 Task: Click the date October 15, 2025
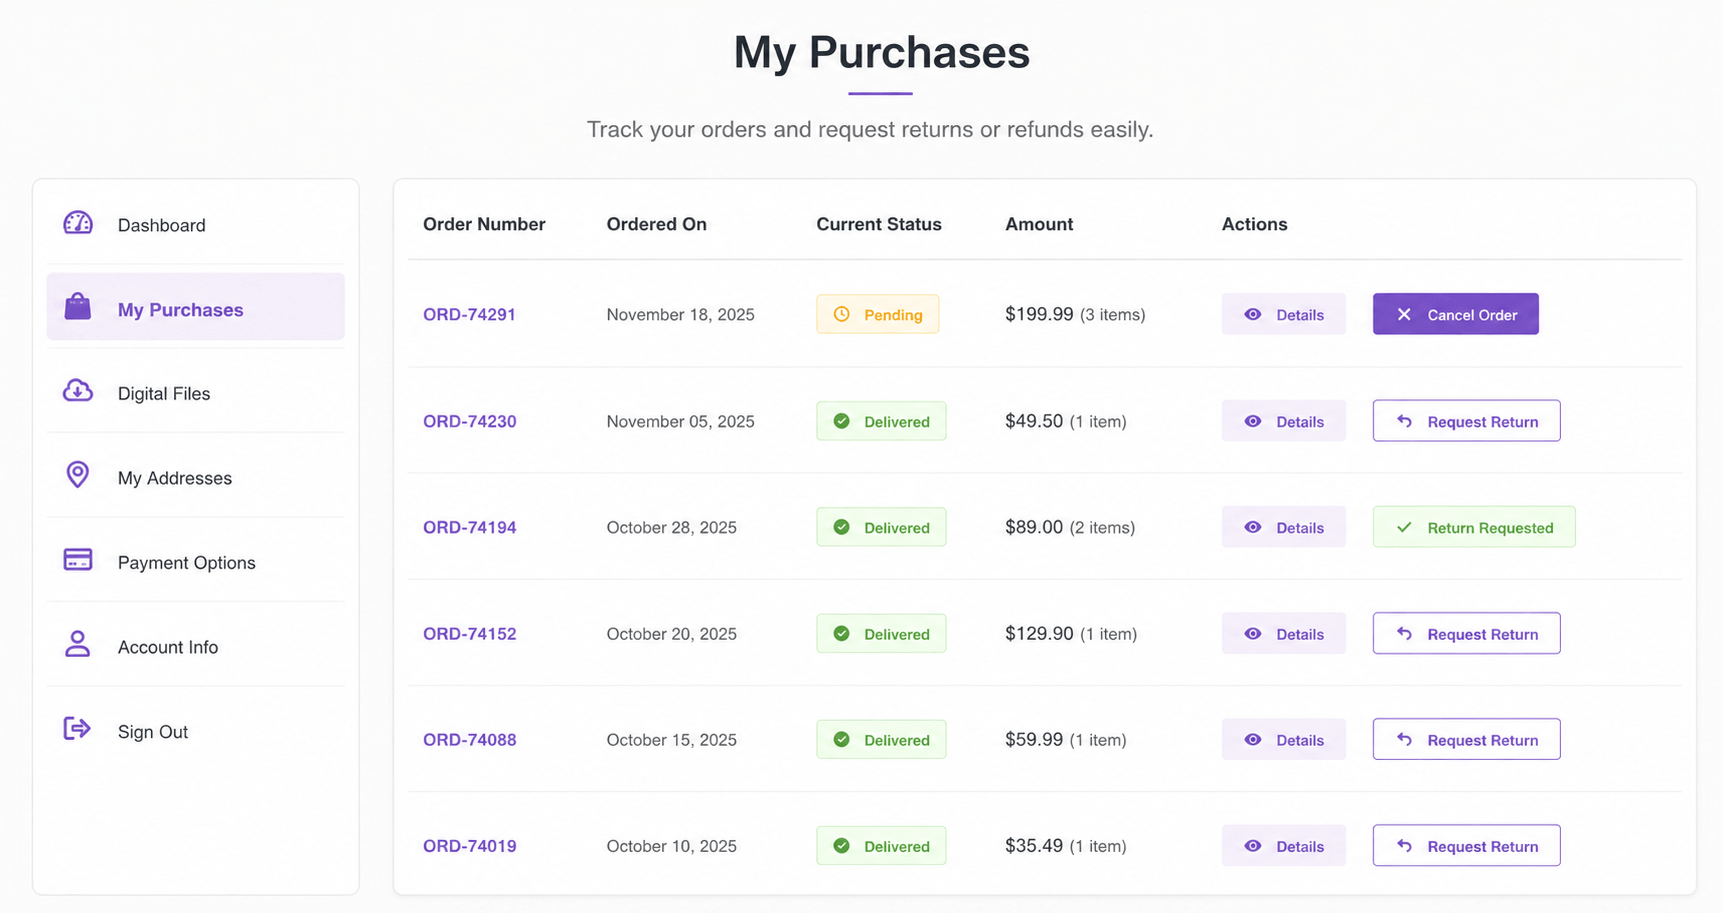point(671,740)
